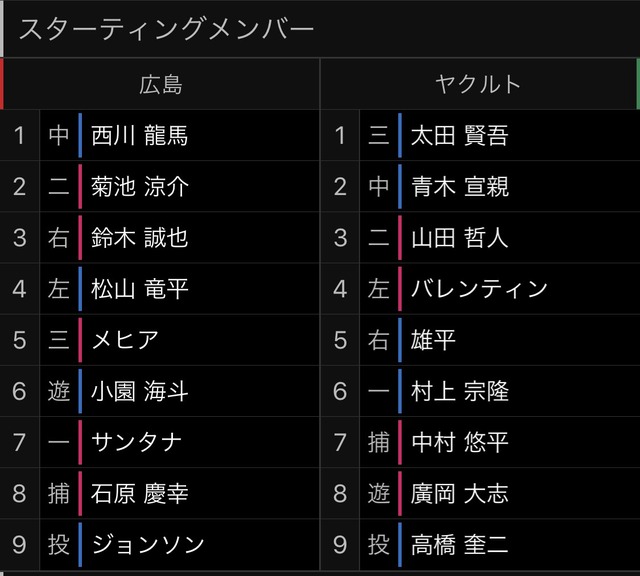This screenshot has width=640, height=576.
Task: Open player 村上 宗隆
Action: [460, 391]
